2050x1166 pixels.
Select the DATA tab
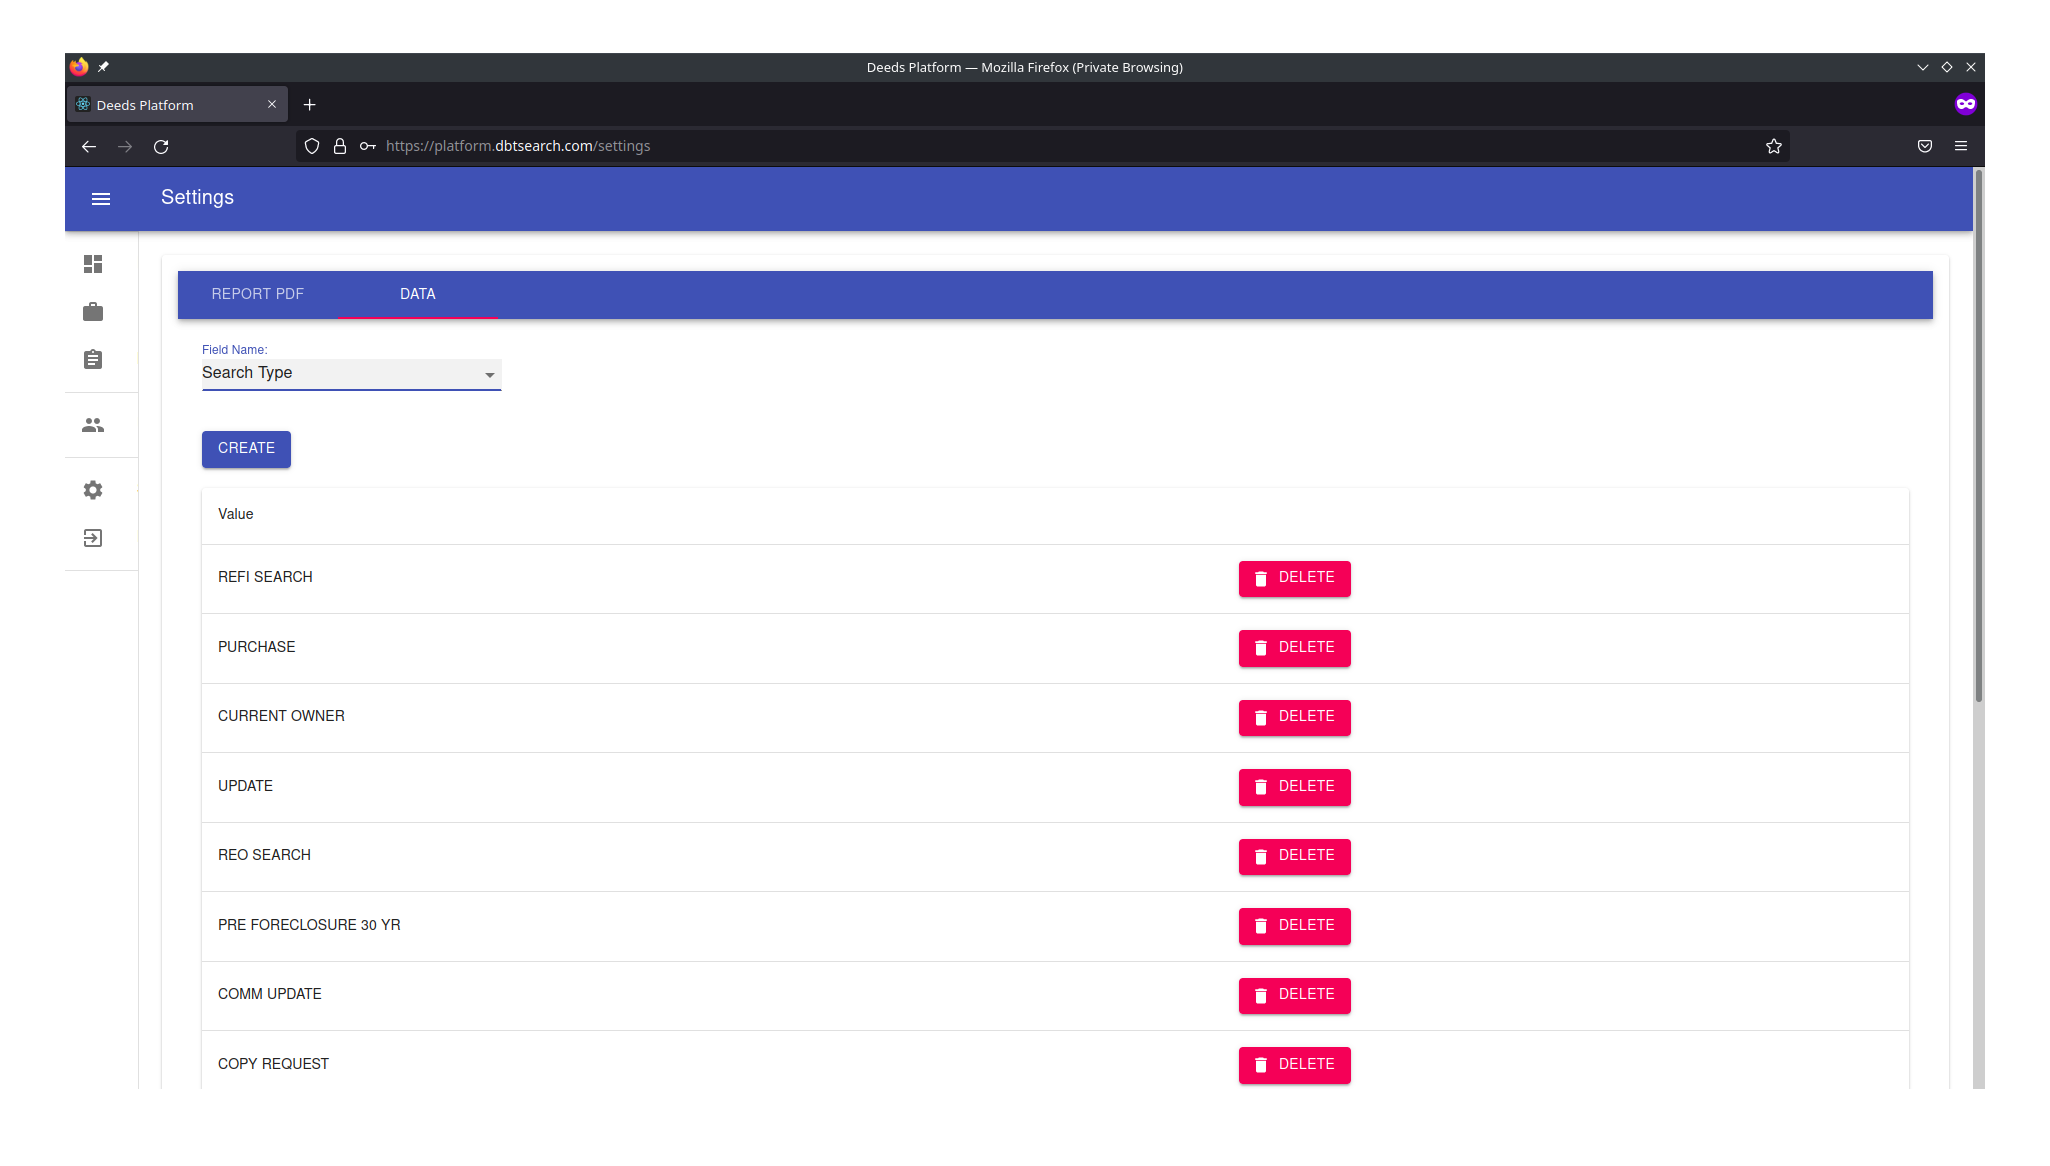(417, 294)
